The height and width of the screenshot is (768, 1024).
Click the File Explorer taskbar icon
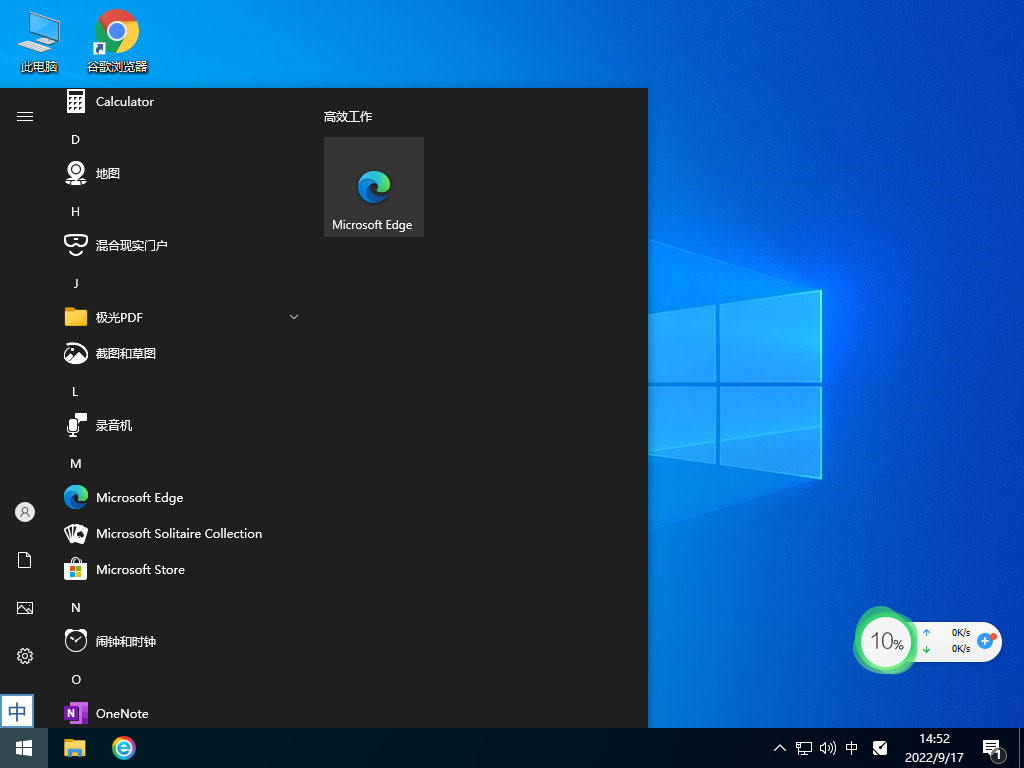pos(74,747)
